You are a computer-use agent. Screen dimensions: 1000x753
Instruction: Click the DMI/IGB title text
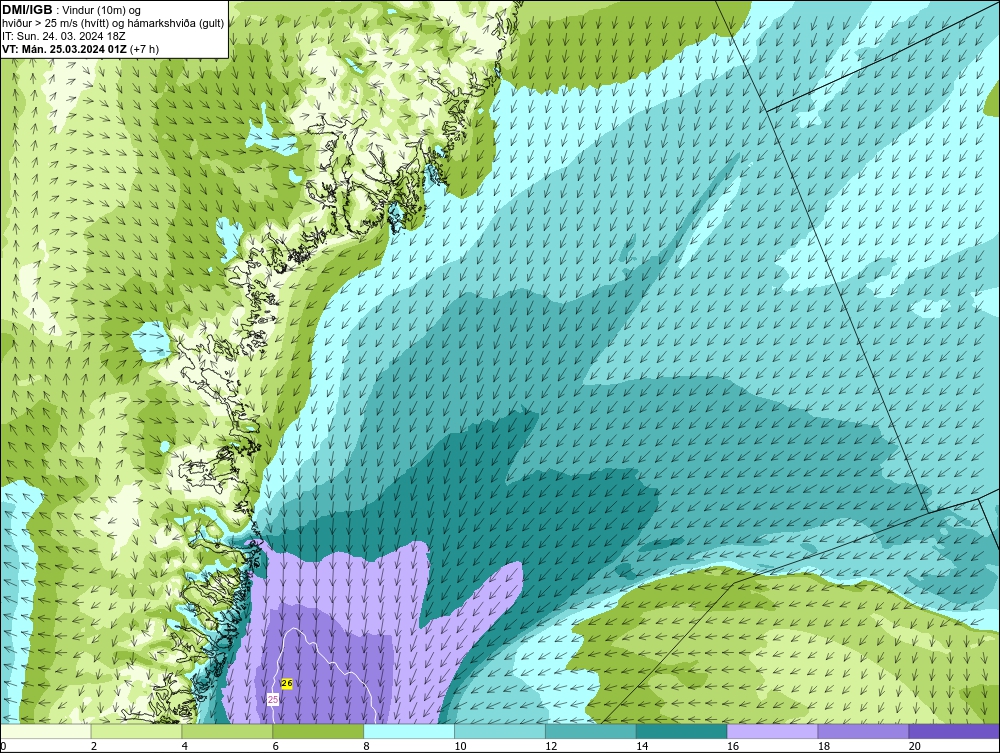point(28,10)
